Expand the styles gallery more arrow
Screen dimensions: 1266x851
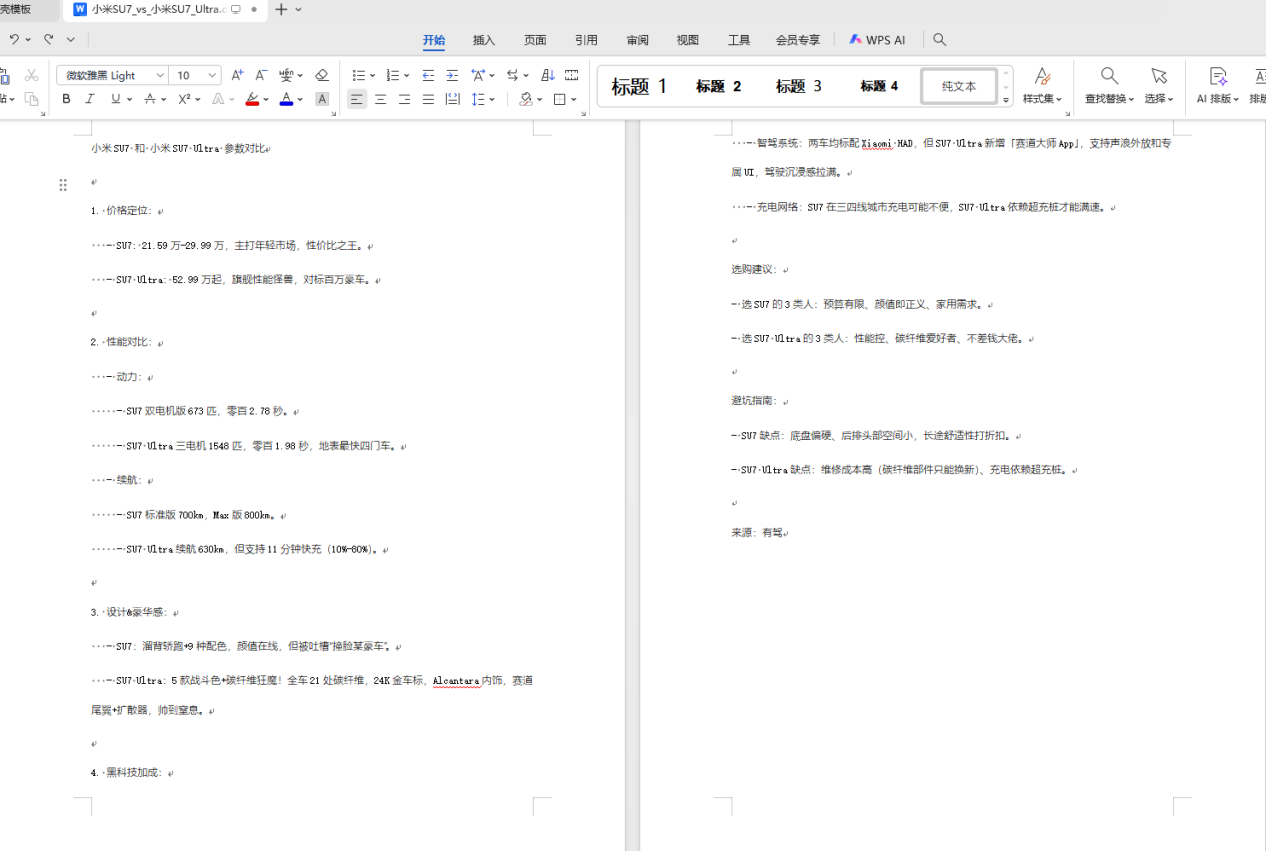(1006, 100)
